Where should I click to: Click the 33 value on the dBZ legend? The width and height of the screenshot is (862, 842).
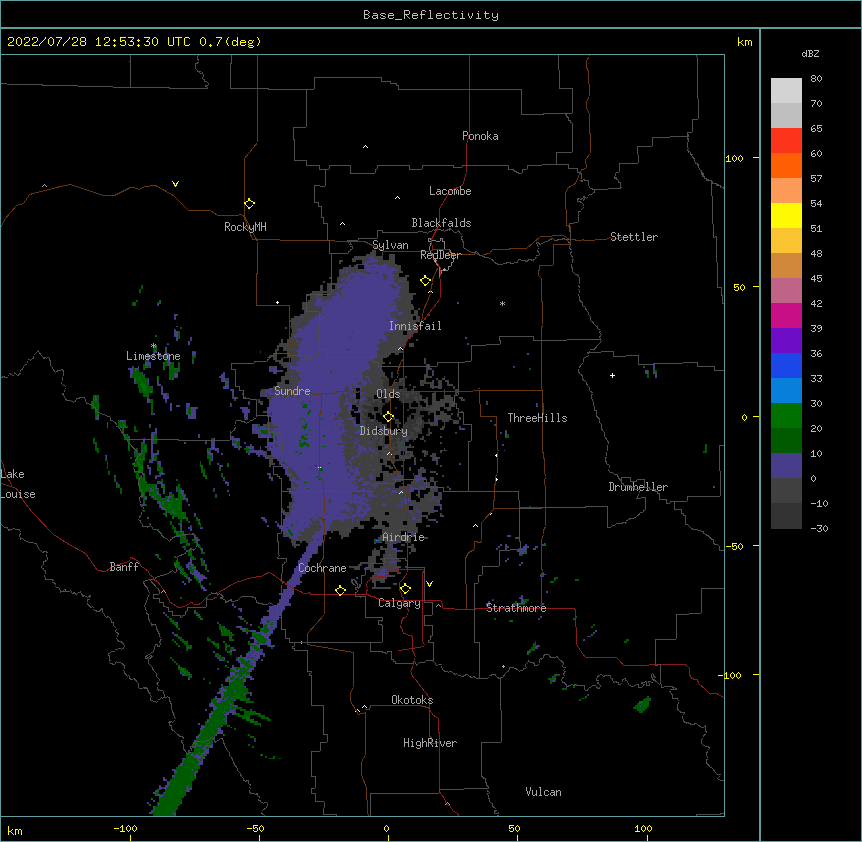coord(816,379)
